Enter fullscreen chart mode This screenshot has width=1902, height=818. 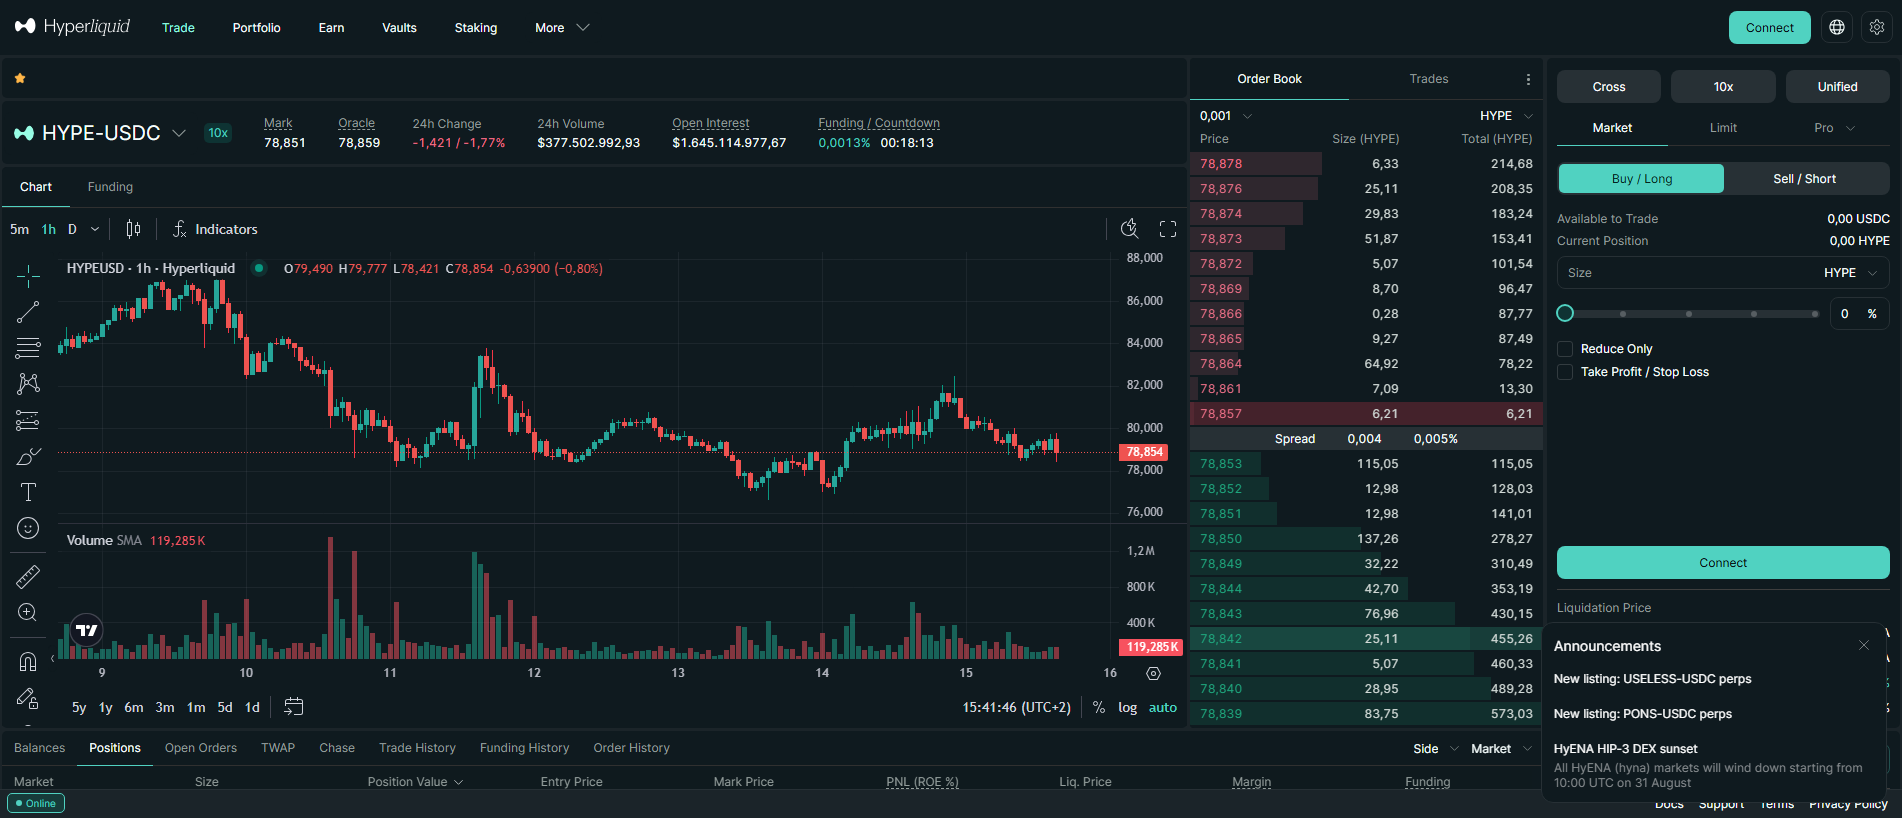pos(1167,229)
